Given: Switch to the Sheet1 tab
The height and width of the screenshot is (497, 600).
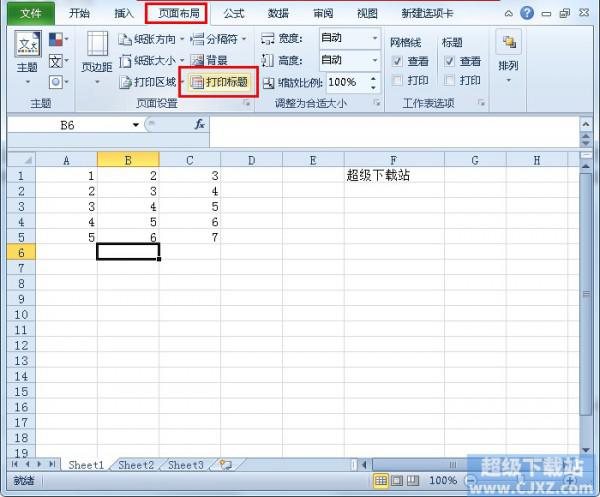Looking at the screenshot, I should [x=86, y=465].
